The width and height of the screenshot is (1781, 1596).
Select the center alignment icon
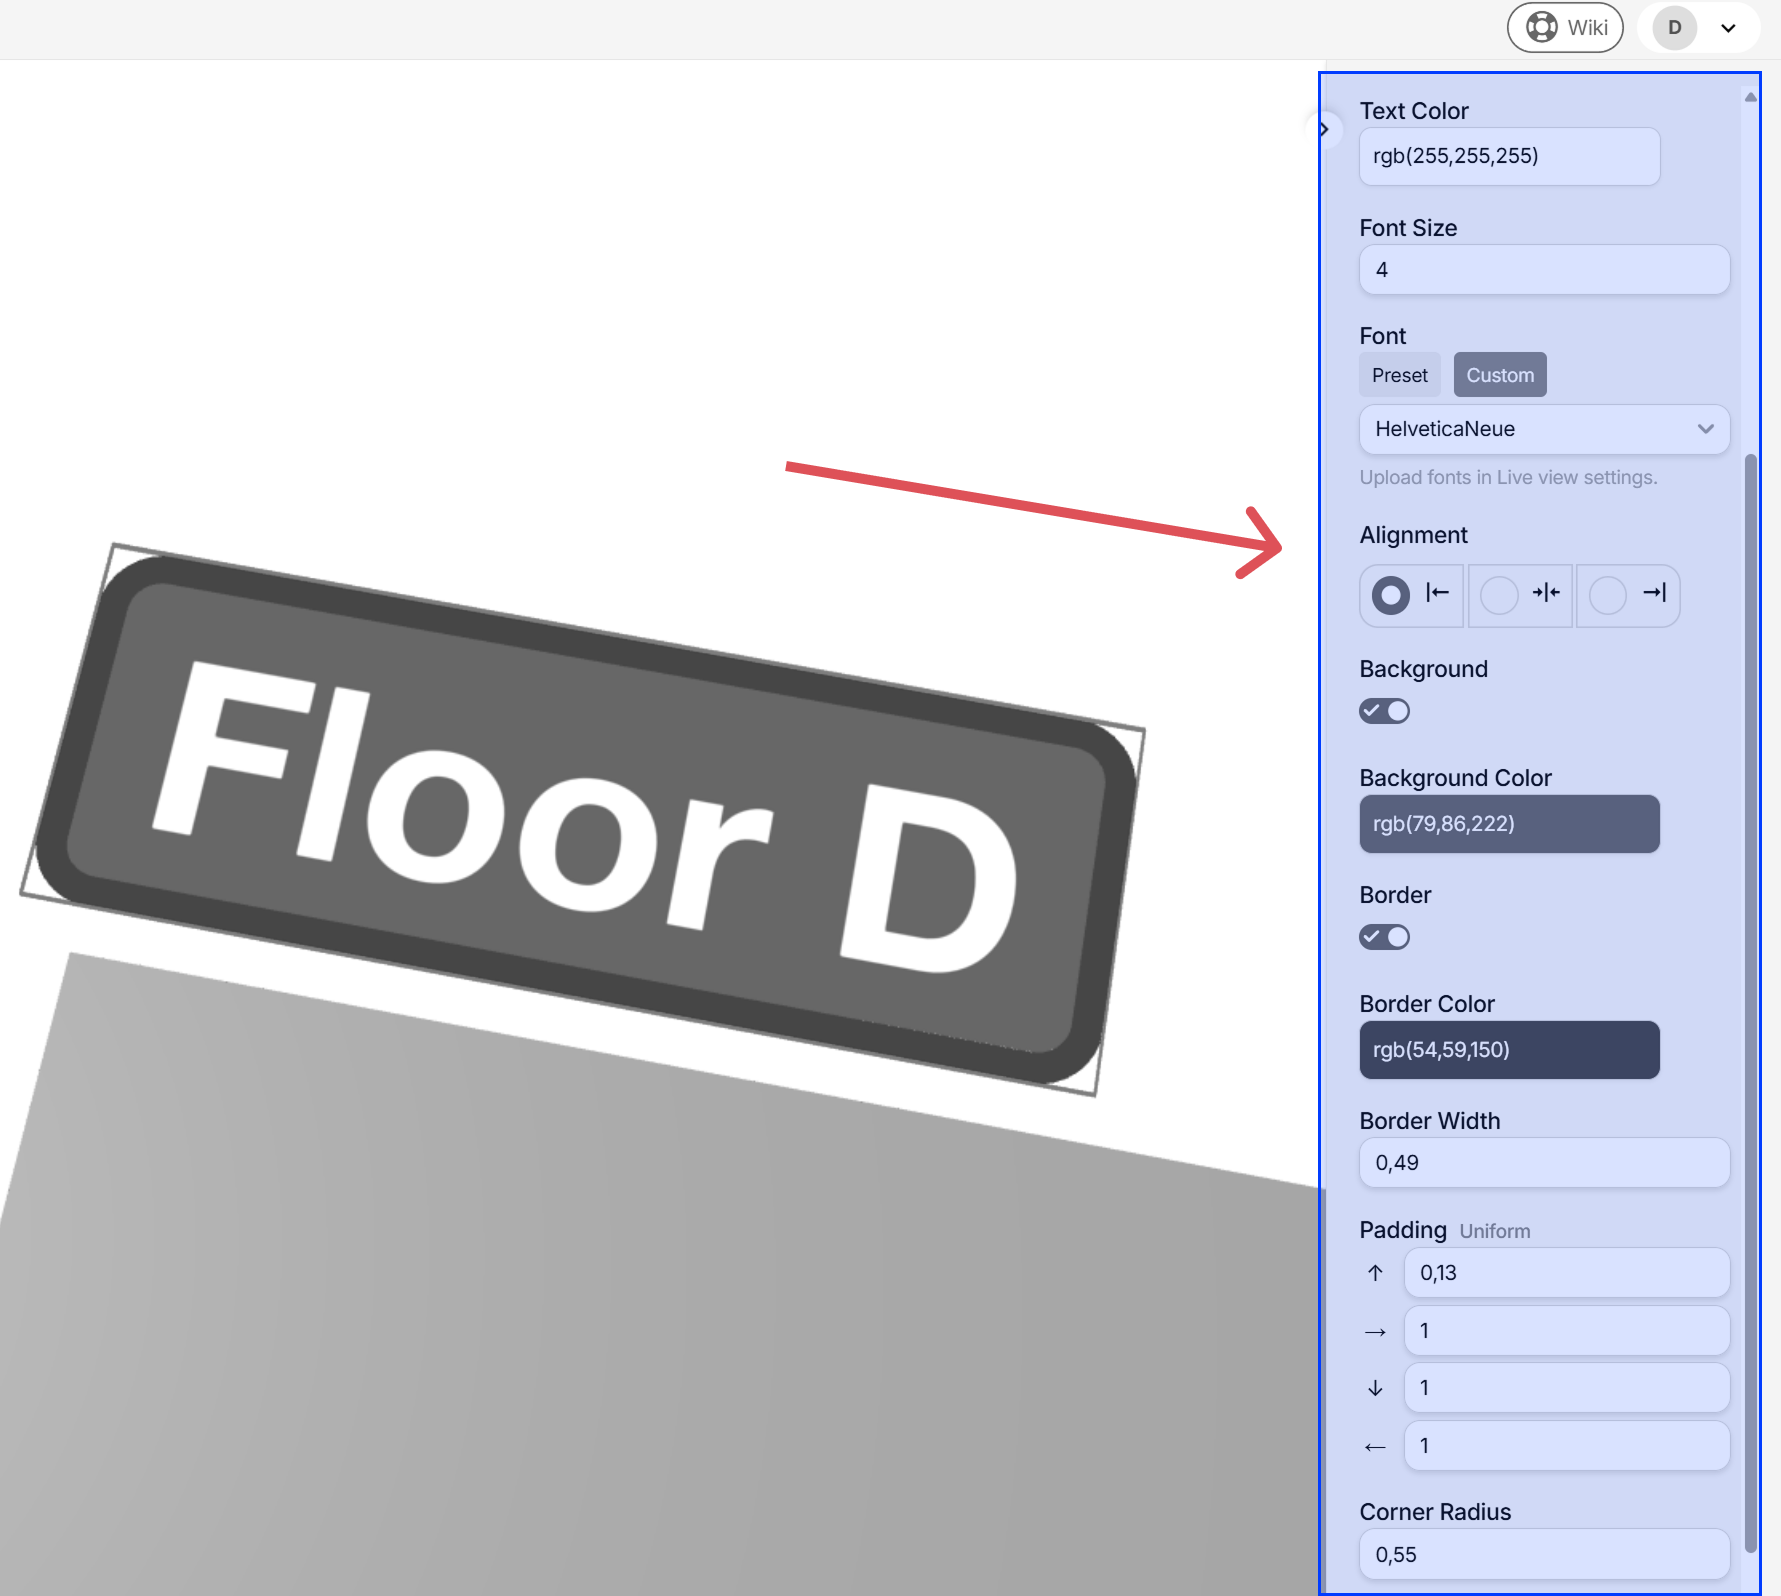coord(1547,595)
